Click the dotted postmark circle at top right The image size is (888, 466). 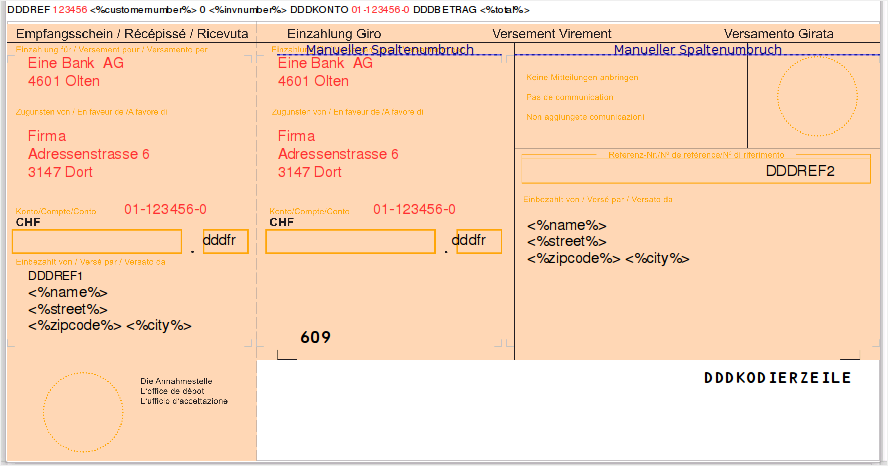pos(817,96)
